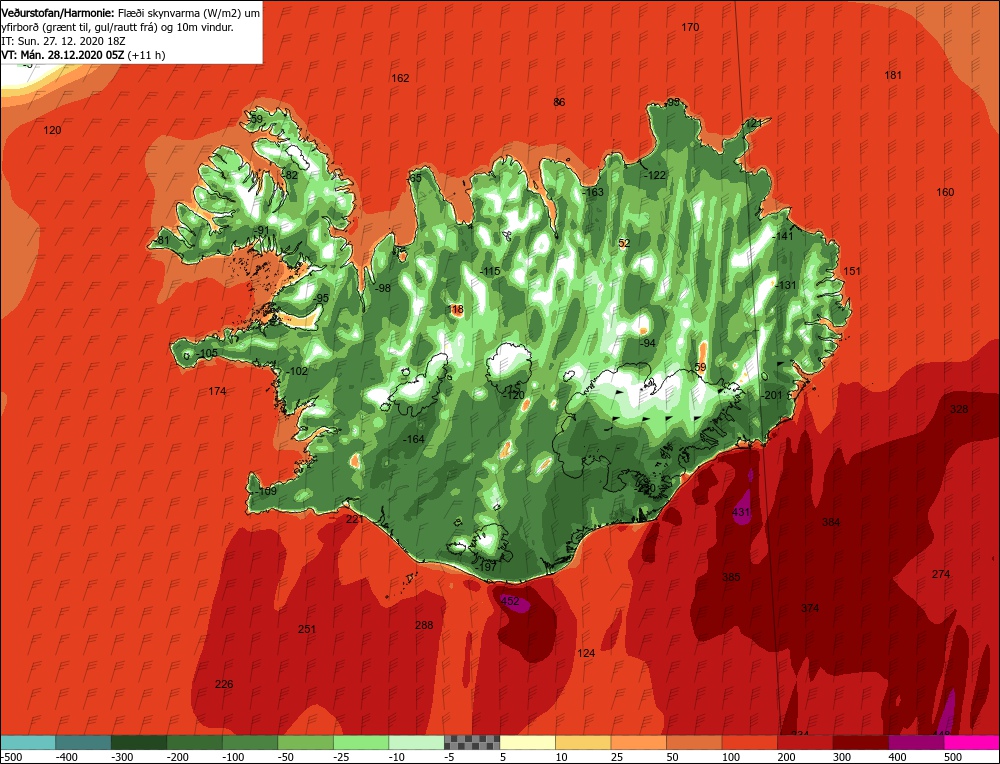1000x764 pixels.
Task: Click the map value 274 near the right edge
Action: tap(941, 574)
